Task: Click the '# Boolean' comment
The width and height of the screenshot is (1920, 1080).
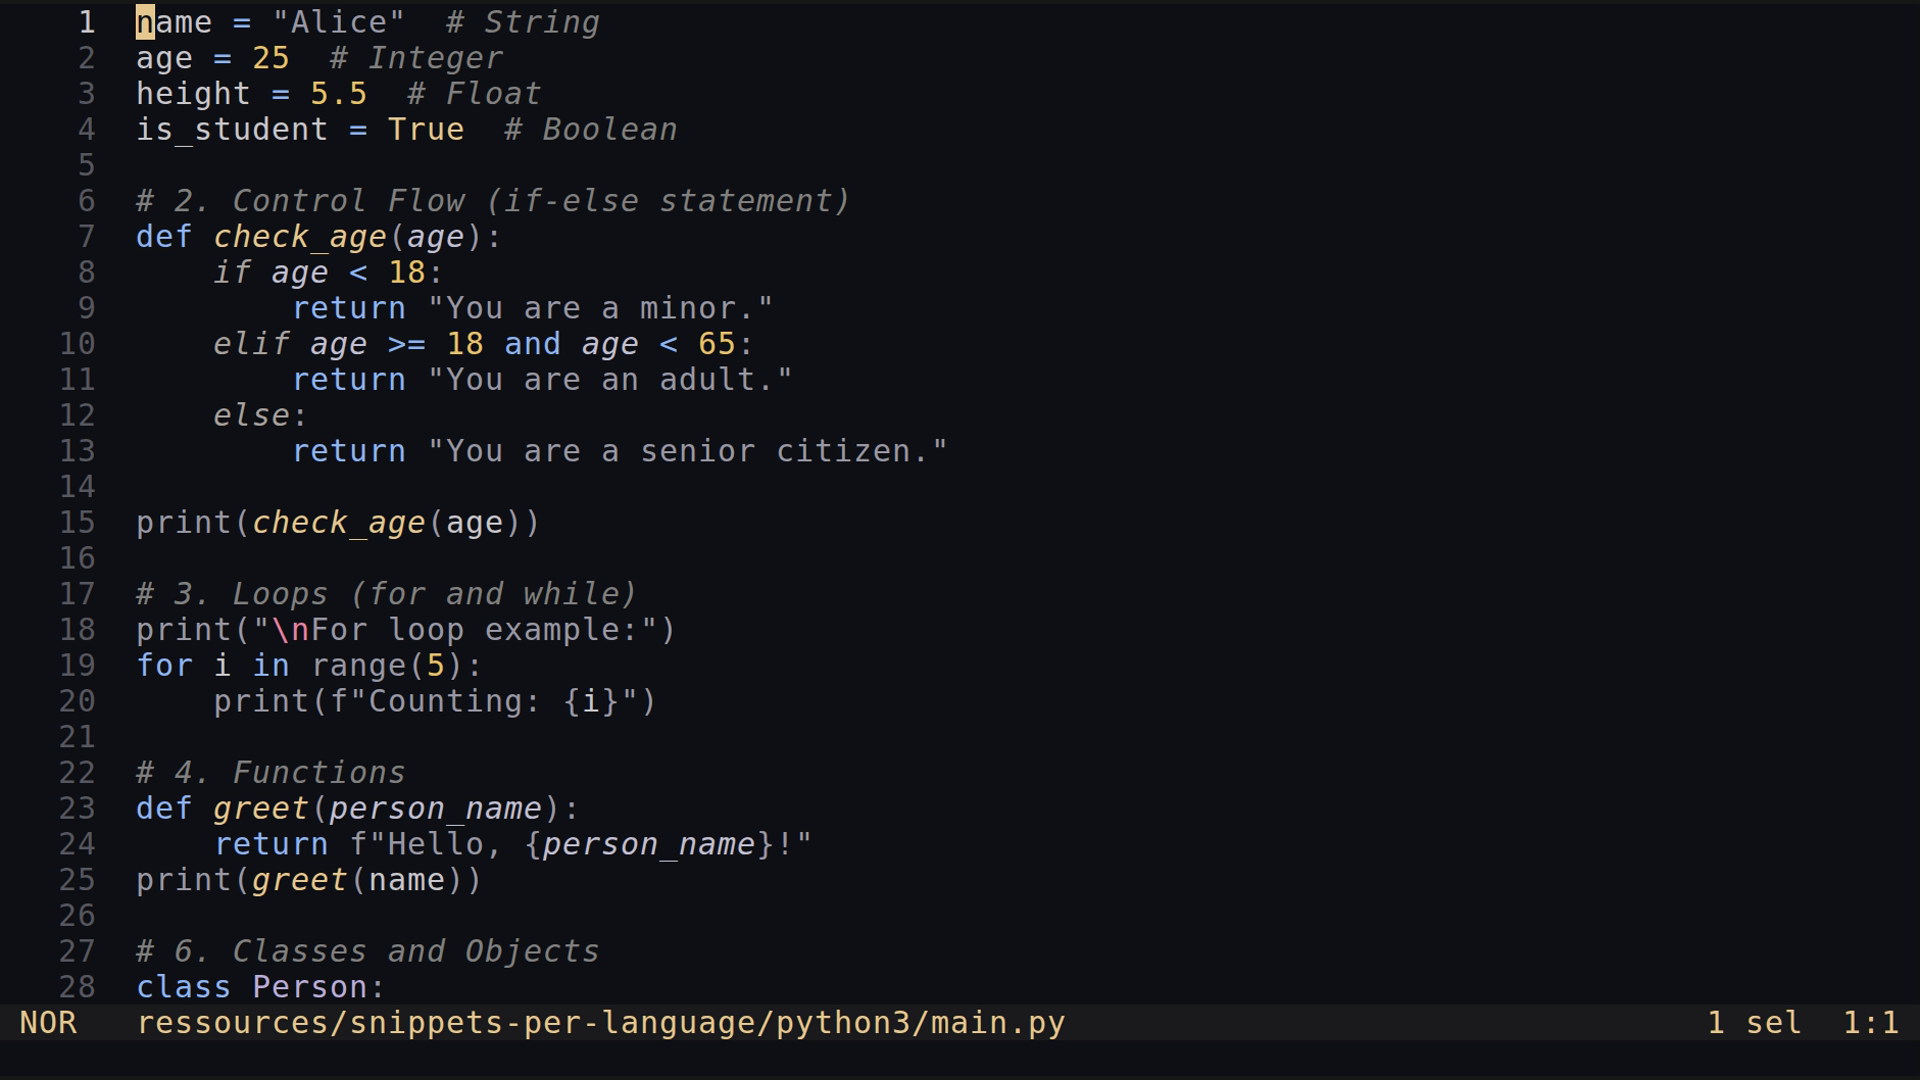Action: coord(591,130)
